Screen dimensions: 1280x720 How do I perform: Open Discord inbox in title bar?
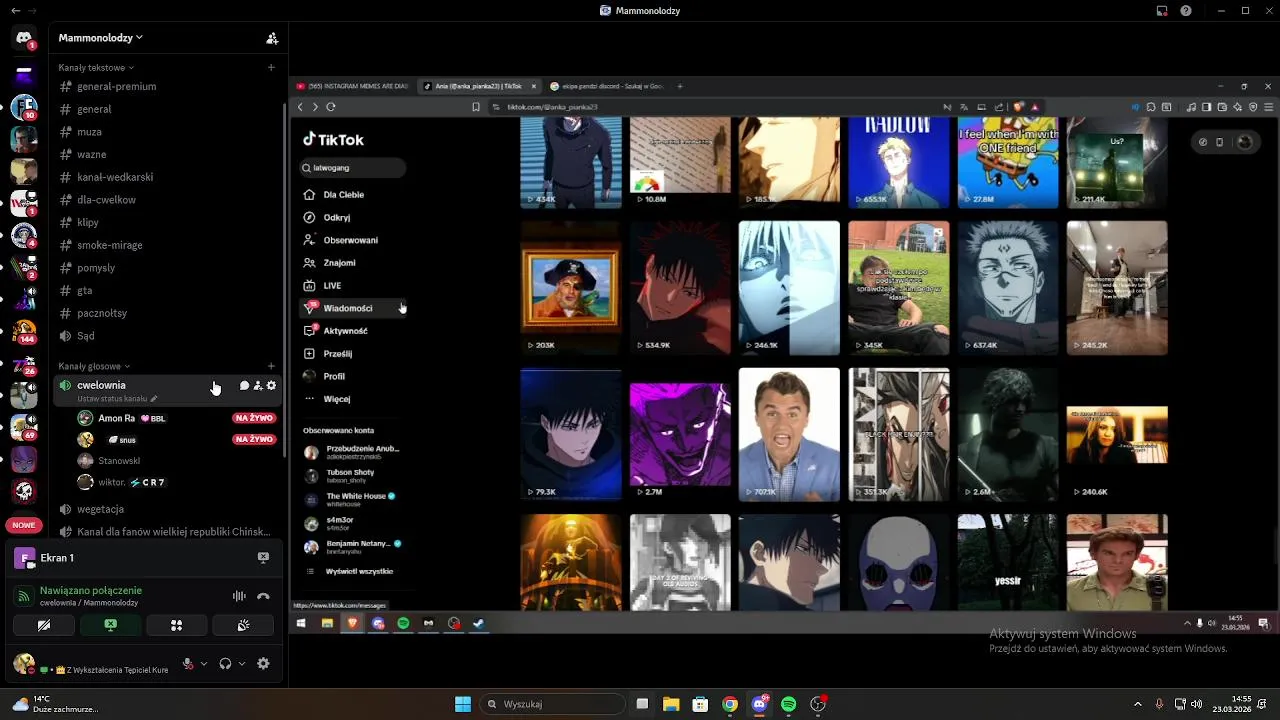[1162, 11]
